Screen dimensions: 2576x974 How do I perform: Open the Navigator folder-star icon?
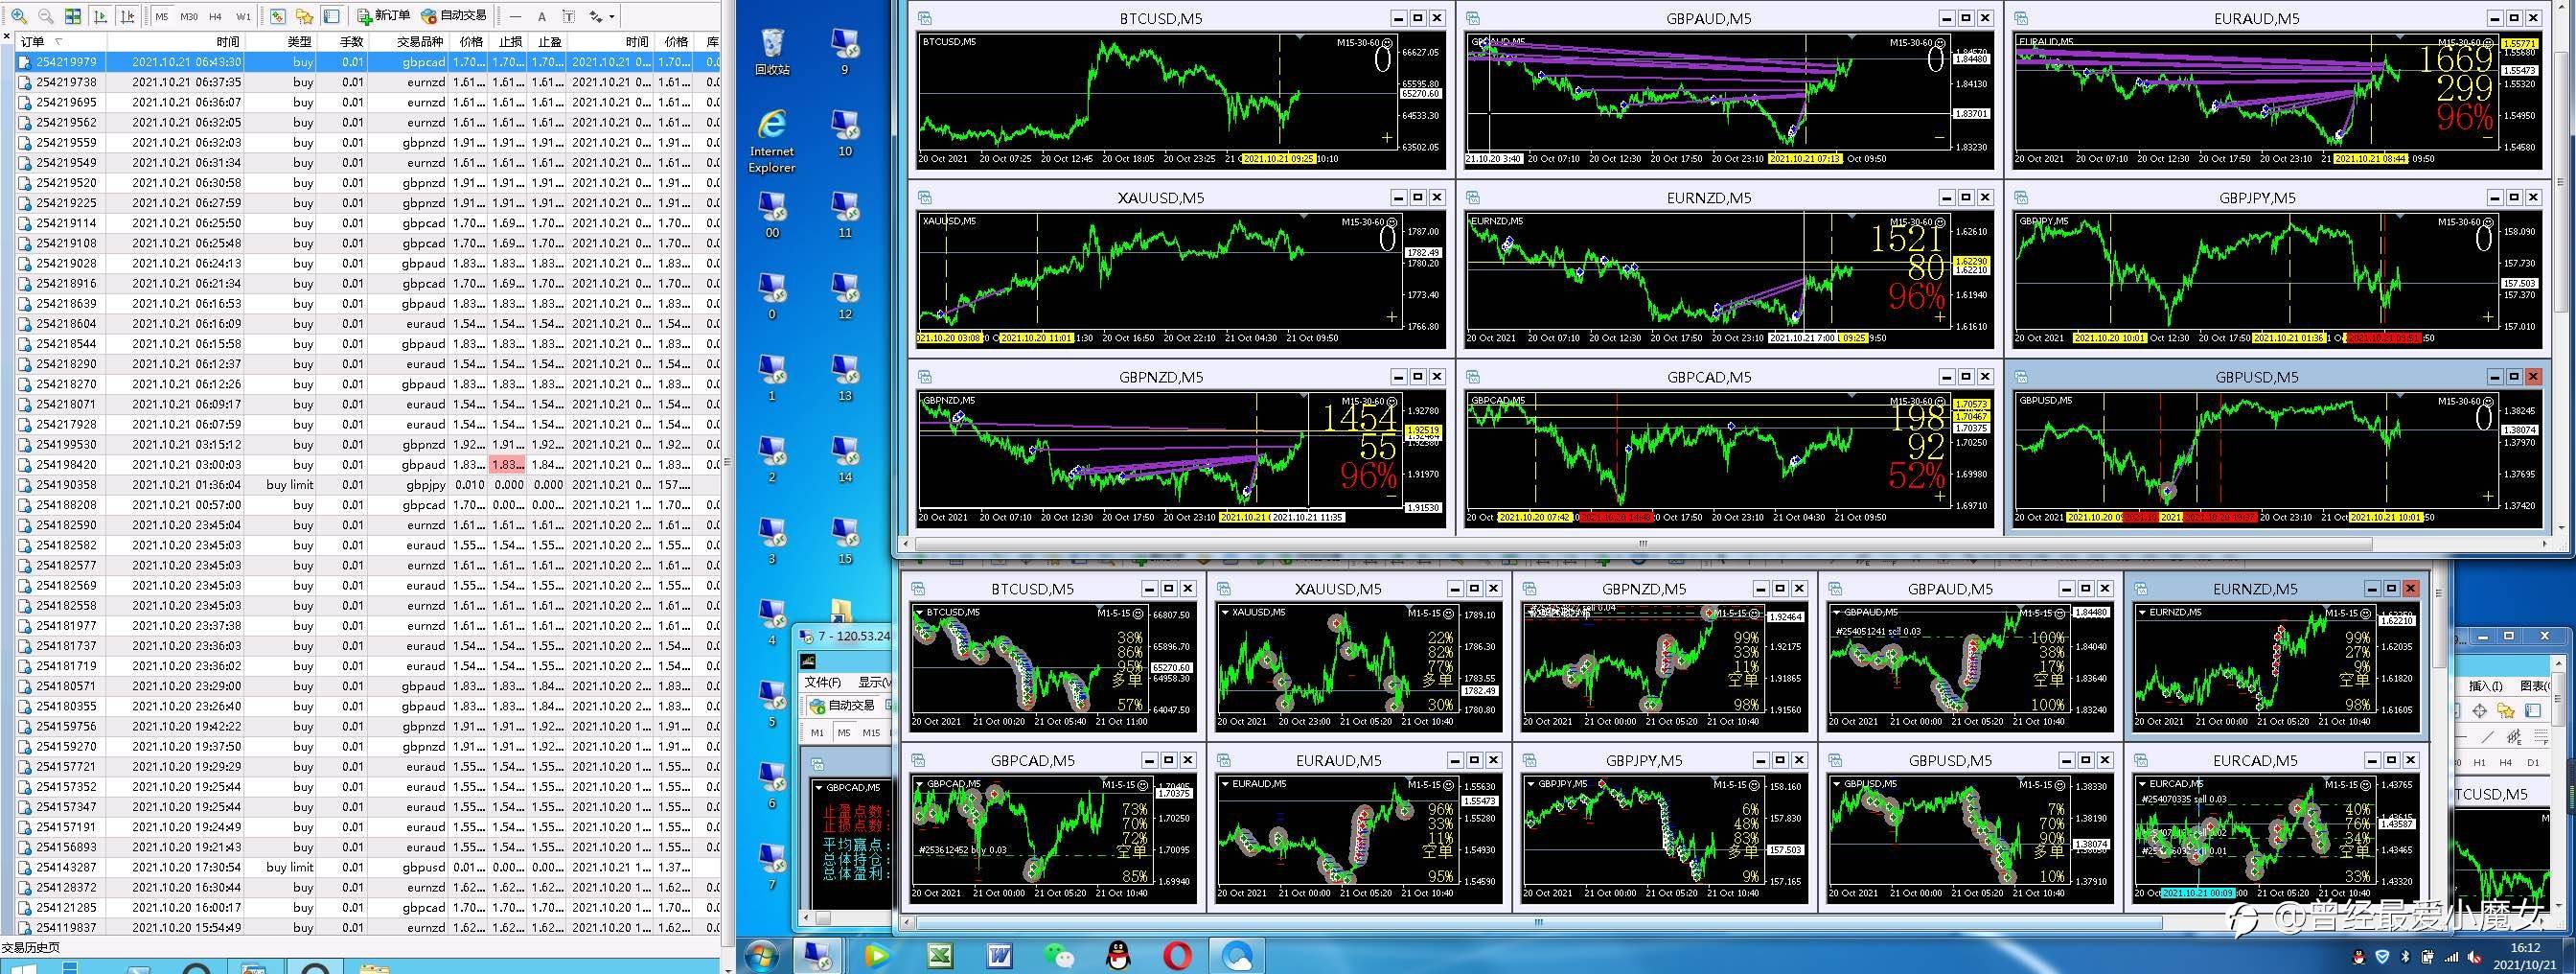click(305, 16)
